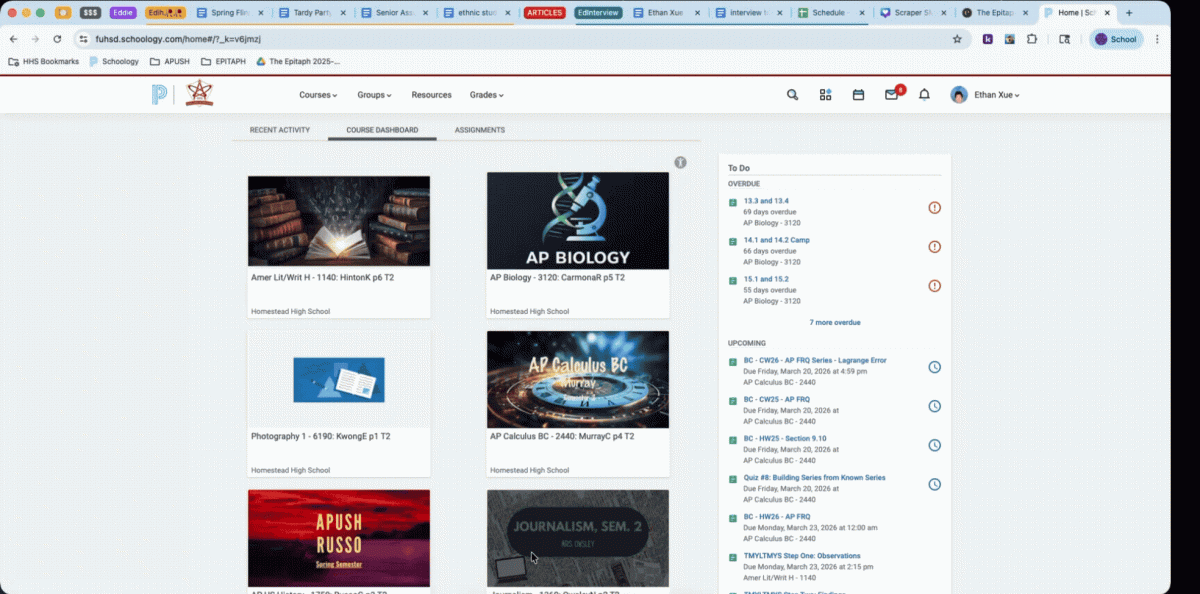Open Schoology bookmark in bookmarks bar
1200x594 pixels.
[114, 61]
